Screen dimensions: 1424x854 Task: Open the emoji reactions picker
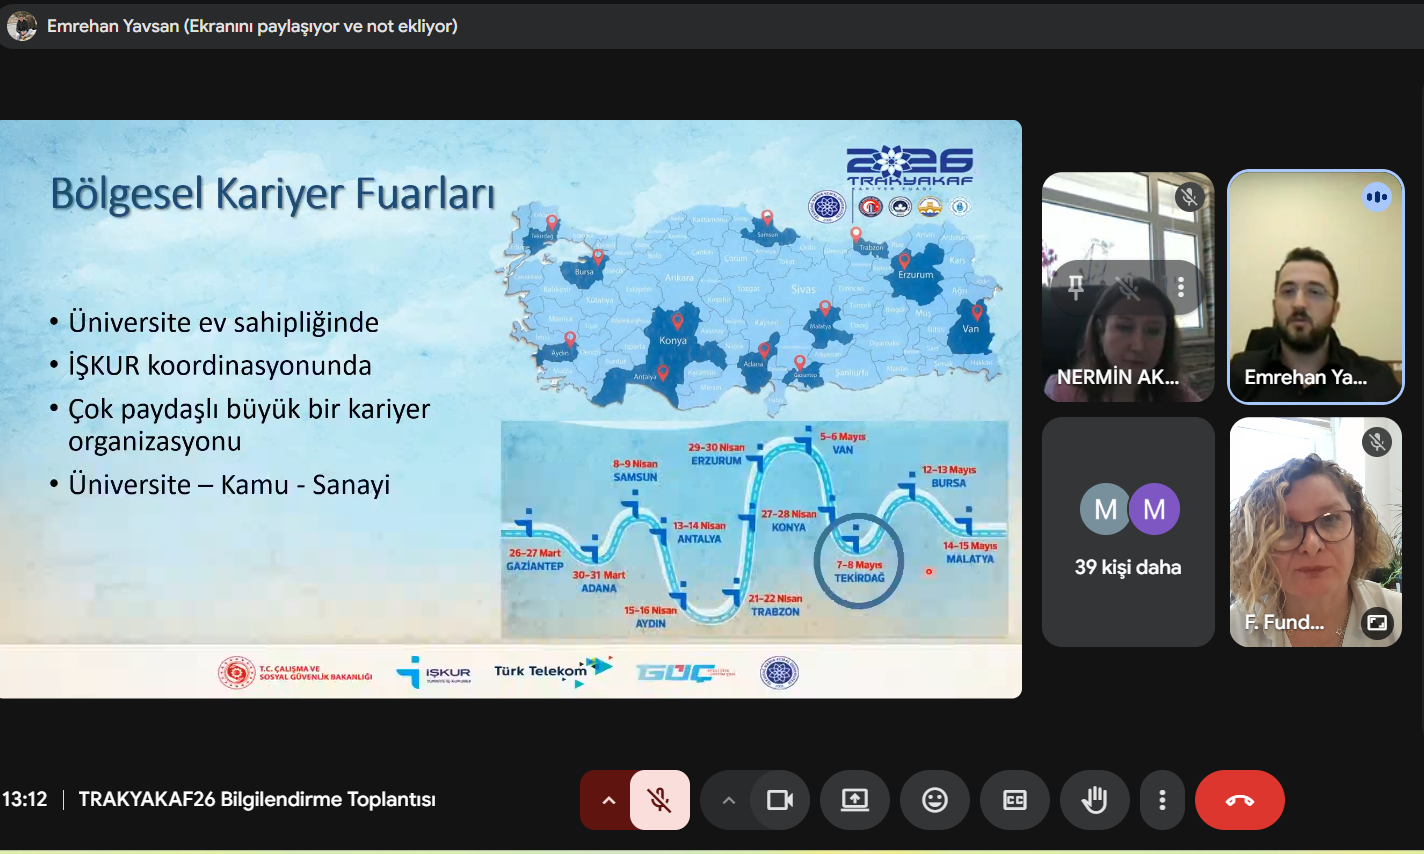point(935,800)
